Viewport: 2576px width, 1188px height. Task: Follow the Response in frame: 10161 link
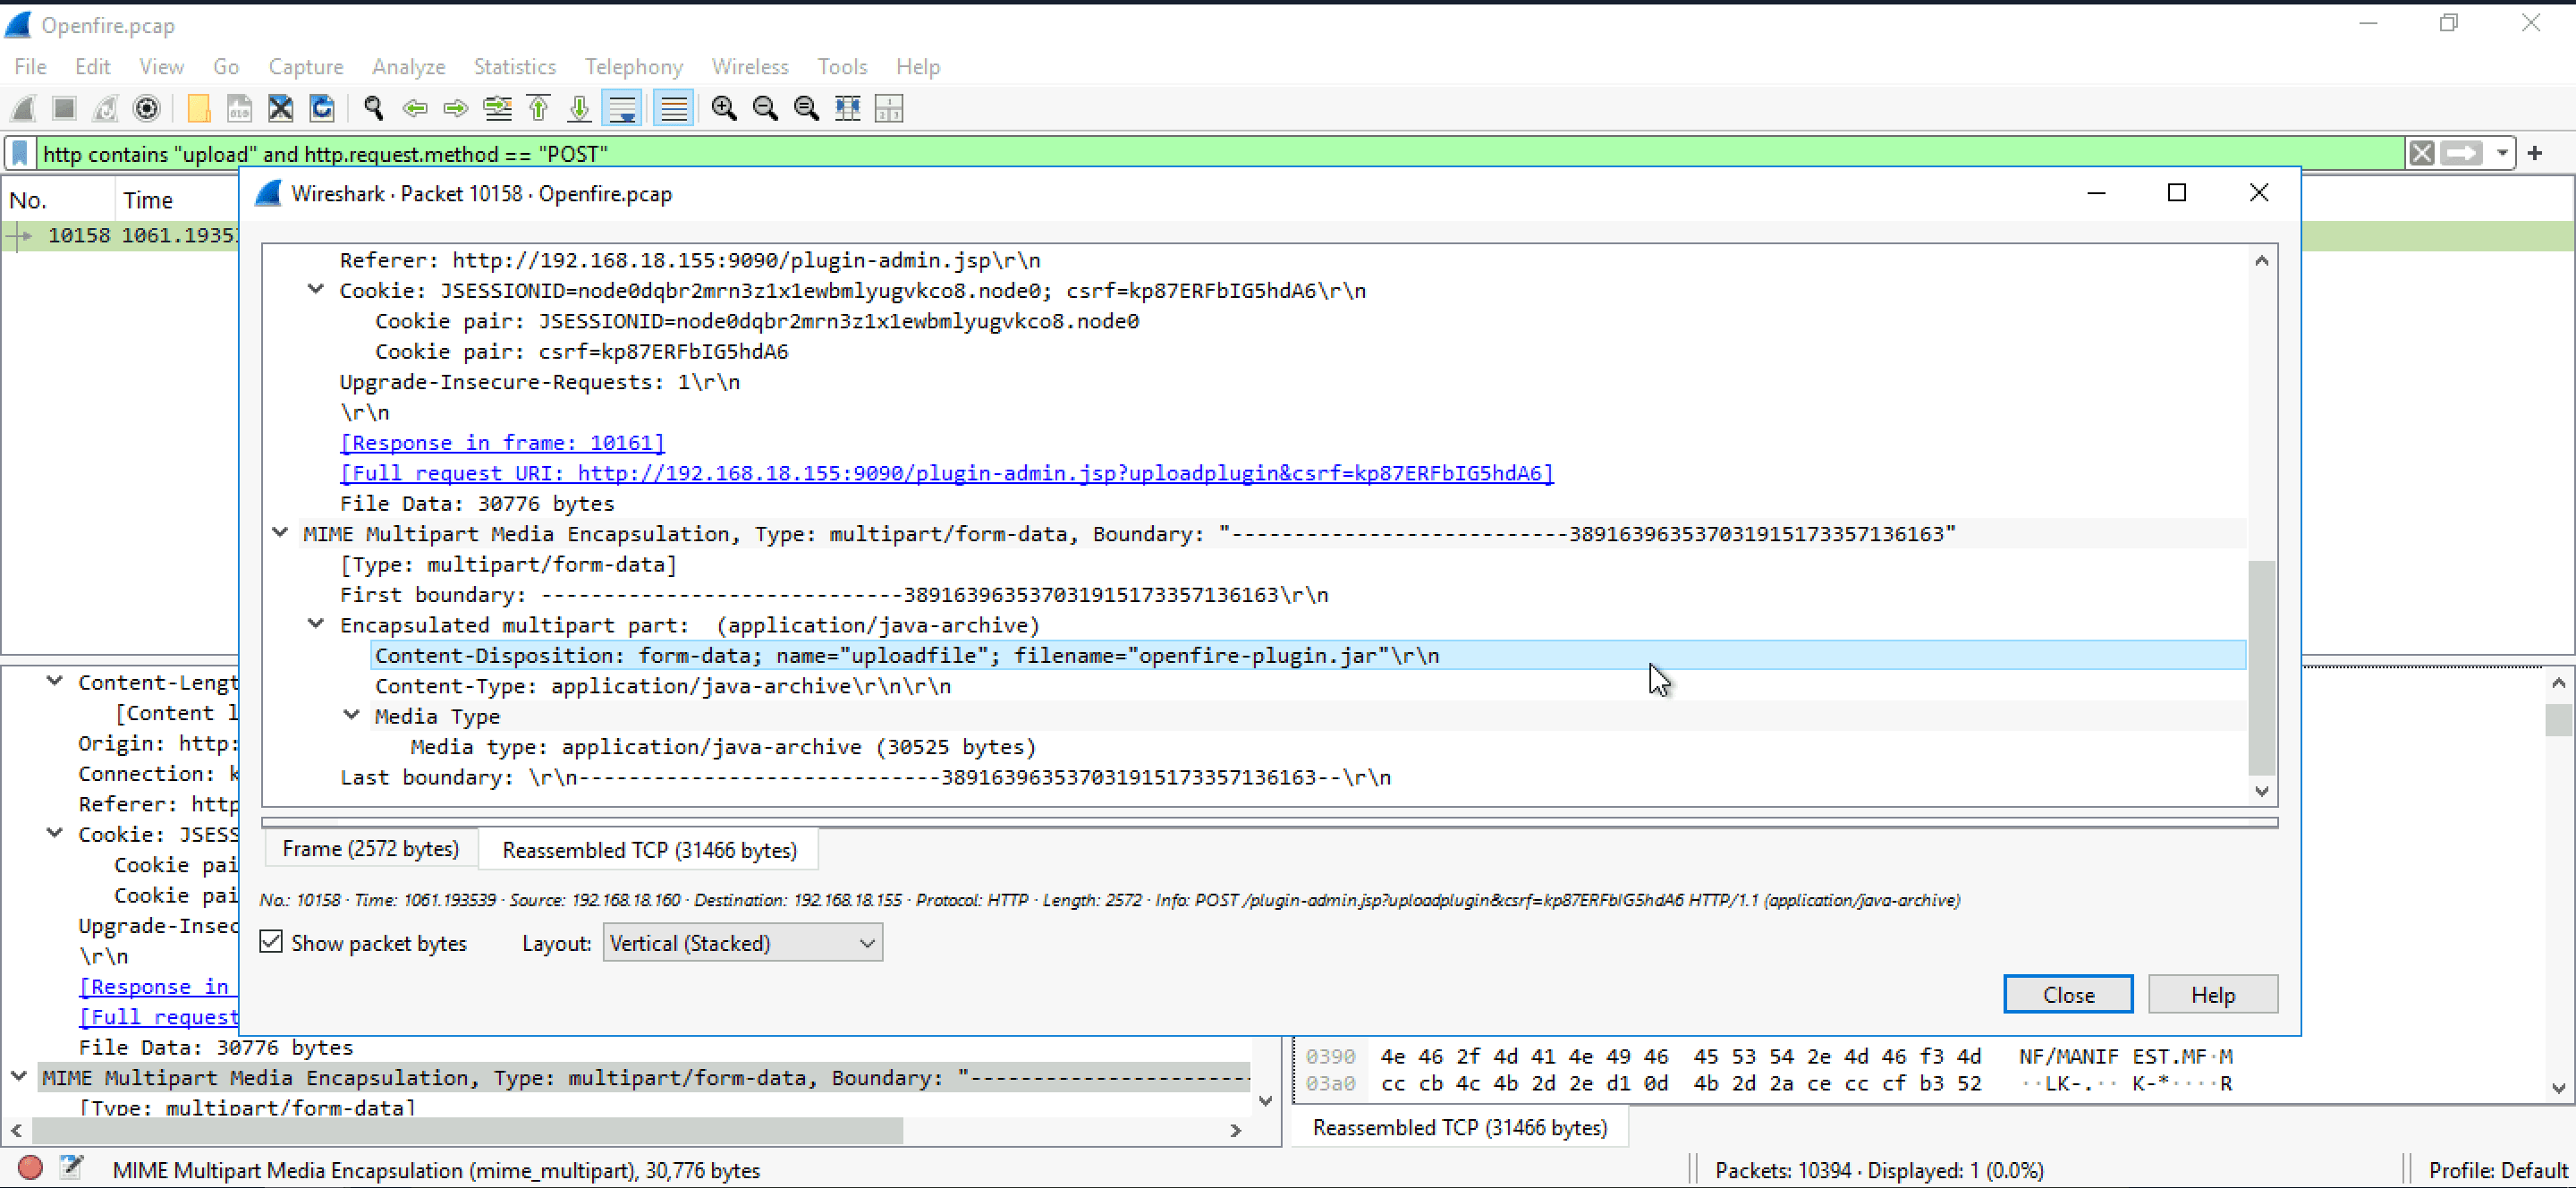click(x=502, y=442)
